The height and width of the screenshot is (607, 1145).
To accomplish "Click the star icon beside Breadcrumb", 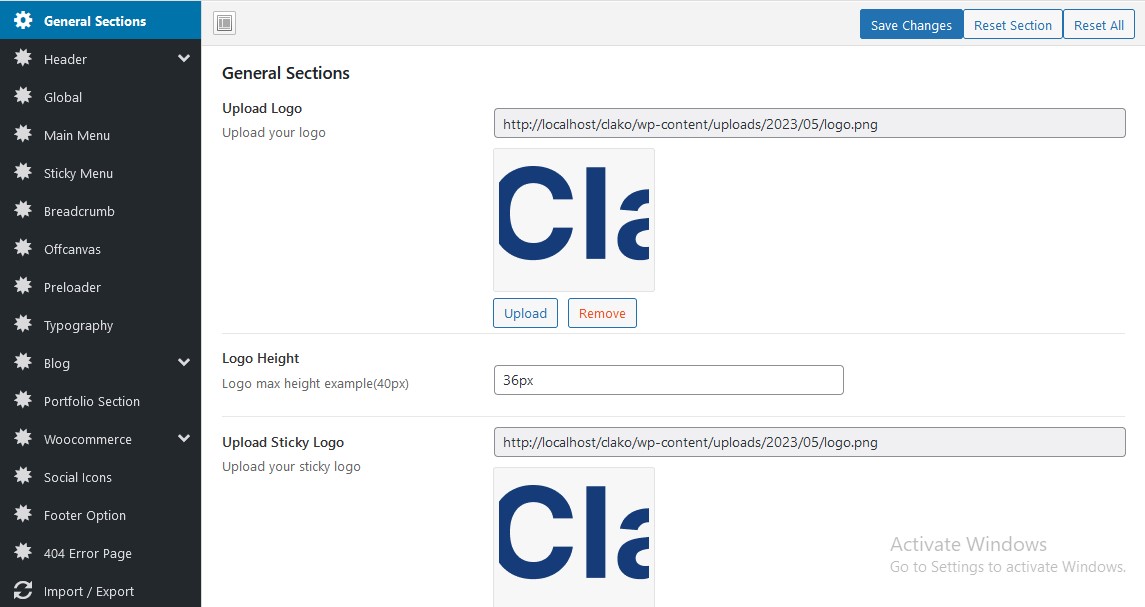I will (x=23, y=211).
